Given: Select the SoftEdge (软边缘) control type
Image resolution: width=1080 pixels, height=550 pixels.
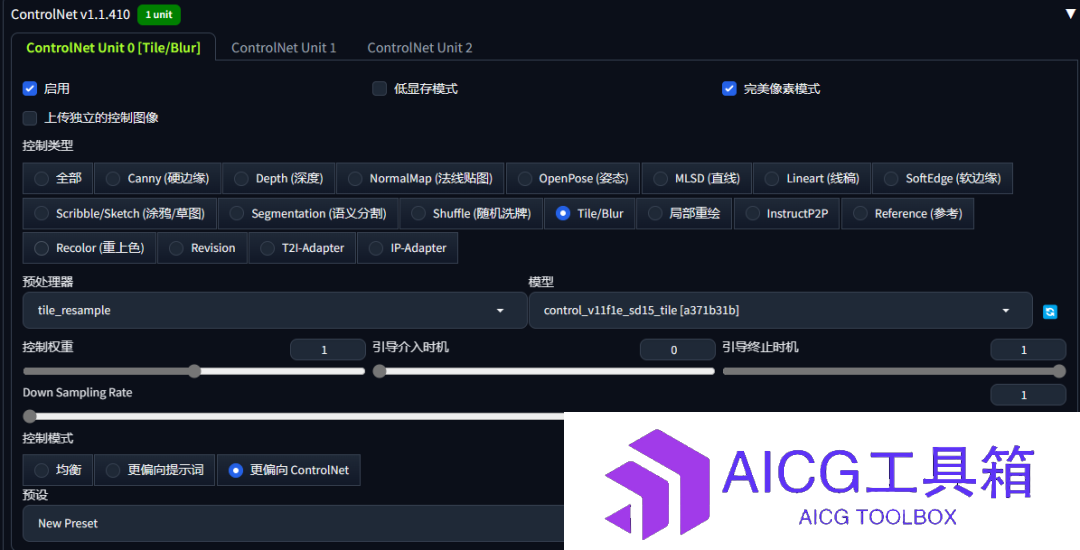Looking at the screenshot, I should tap(942, 178).
